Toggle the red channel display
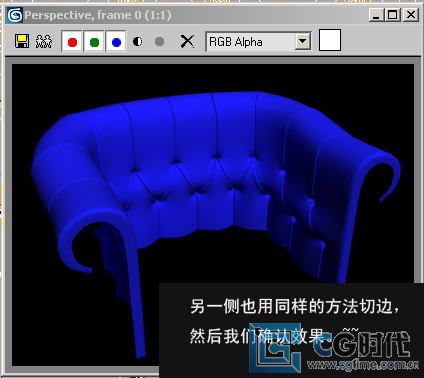 72,42
